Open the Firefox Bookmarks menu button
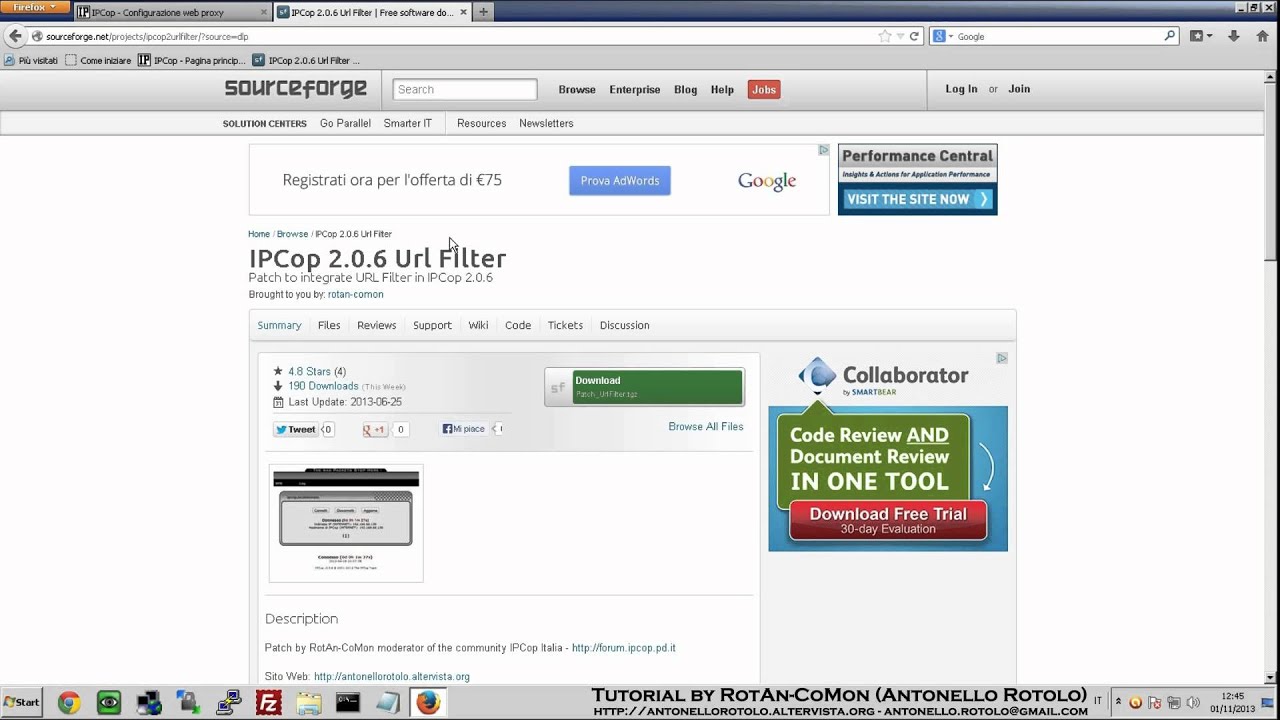 pos(1201,36)
